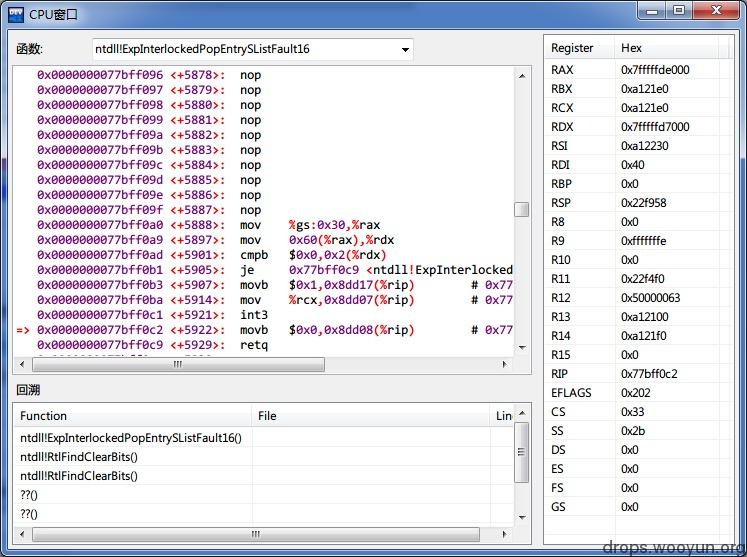Select the first ntdll!RtlFindClearBits() backtrace entry
Viewport: 747px width, 557px height.
[79, 457]
